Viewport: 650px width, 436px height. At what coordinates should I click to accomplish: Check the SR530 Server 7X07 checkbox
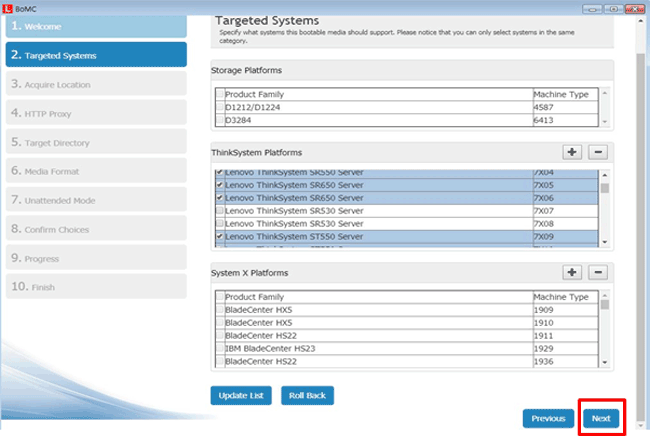pyautogui.click(x=220, y=211)
